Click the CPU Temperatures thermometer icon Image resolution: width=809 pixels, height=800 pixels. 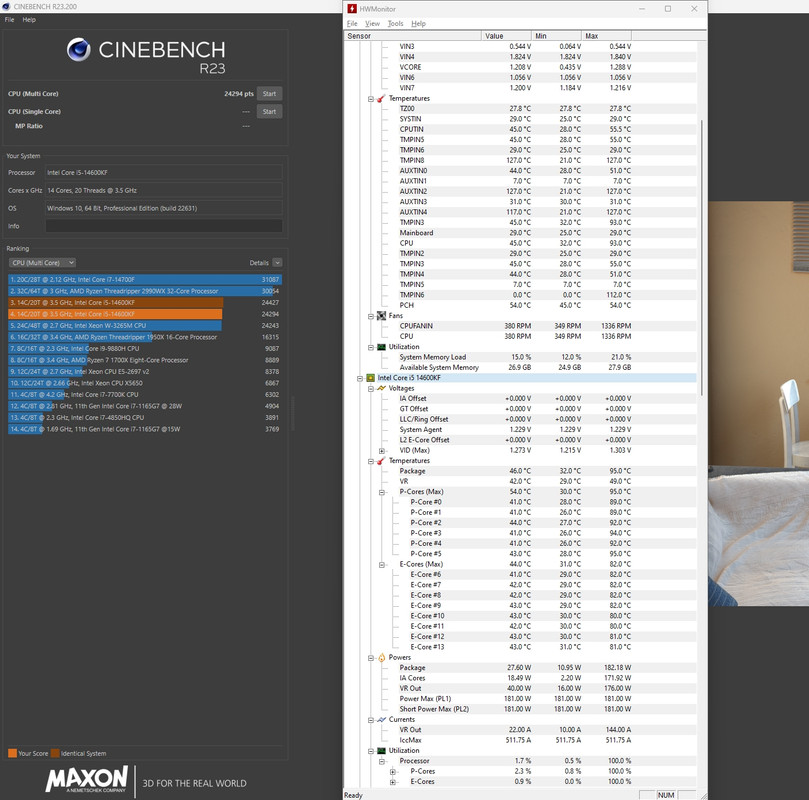coord(381,461)
